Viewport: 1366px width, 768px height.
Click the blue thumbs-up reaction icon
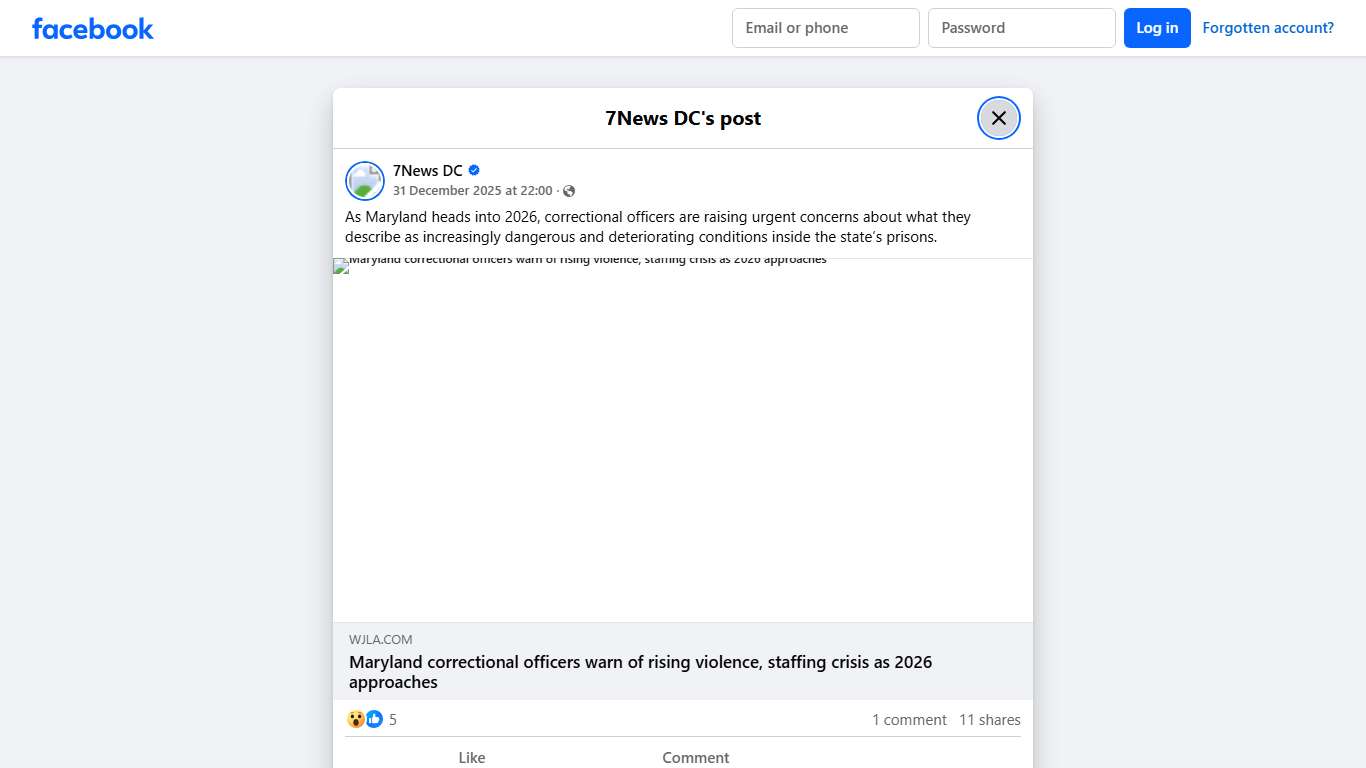374,719
